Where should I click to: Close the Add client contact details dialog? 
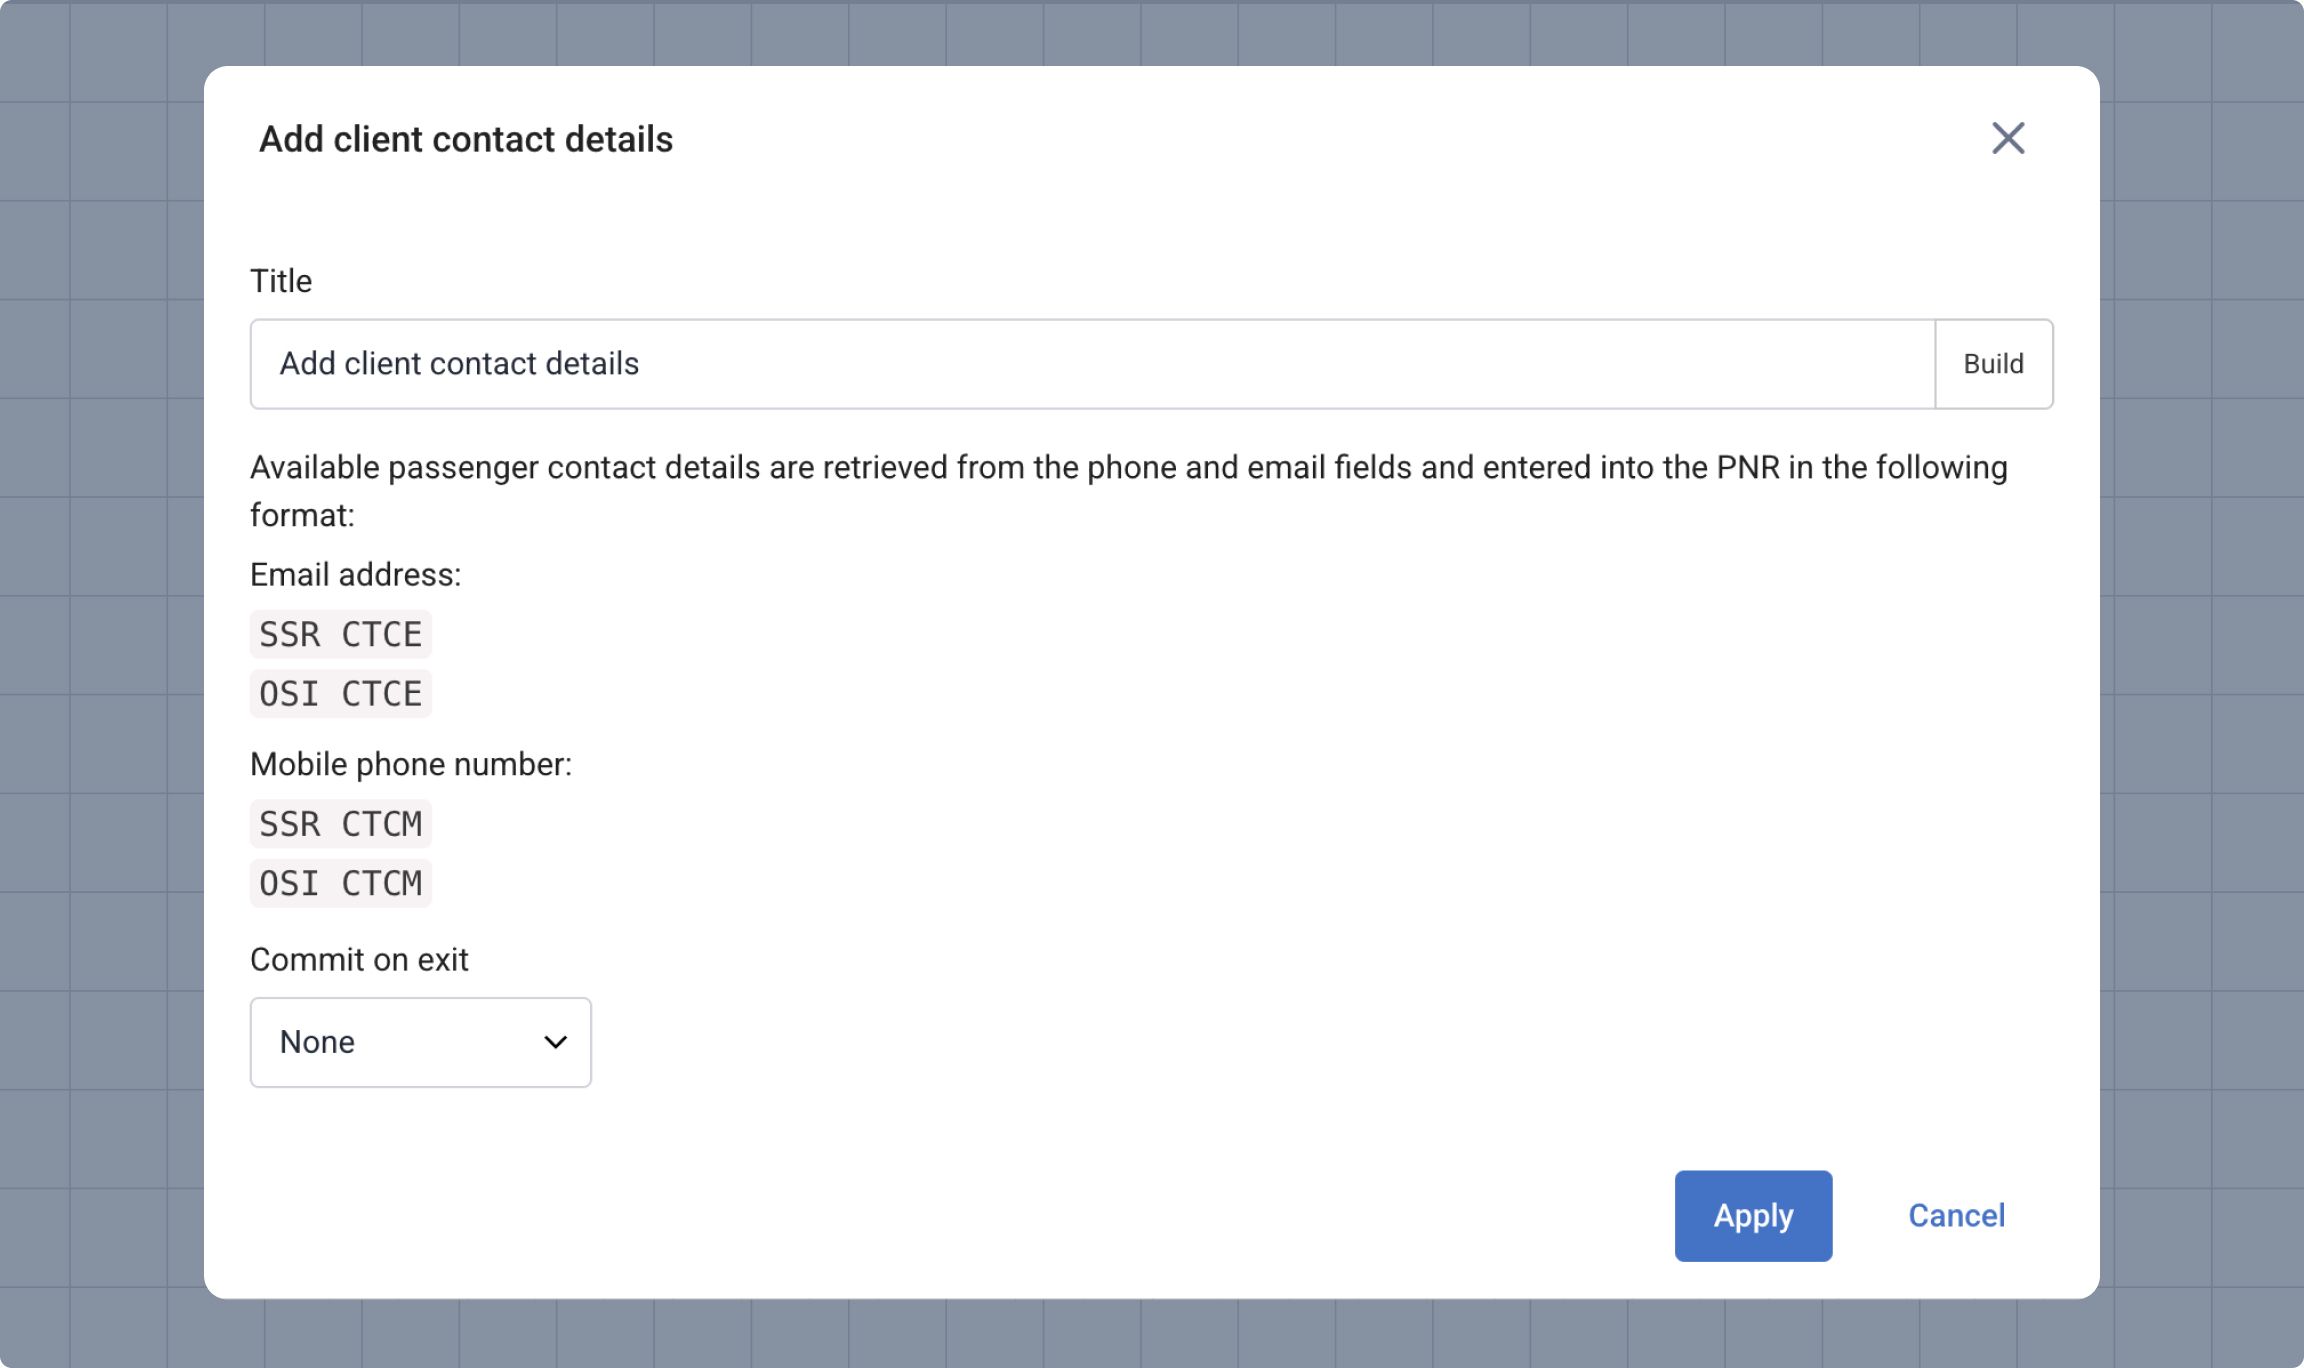2008,138
